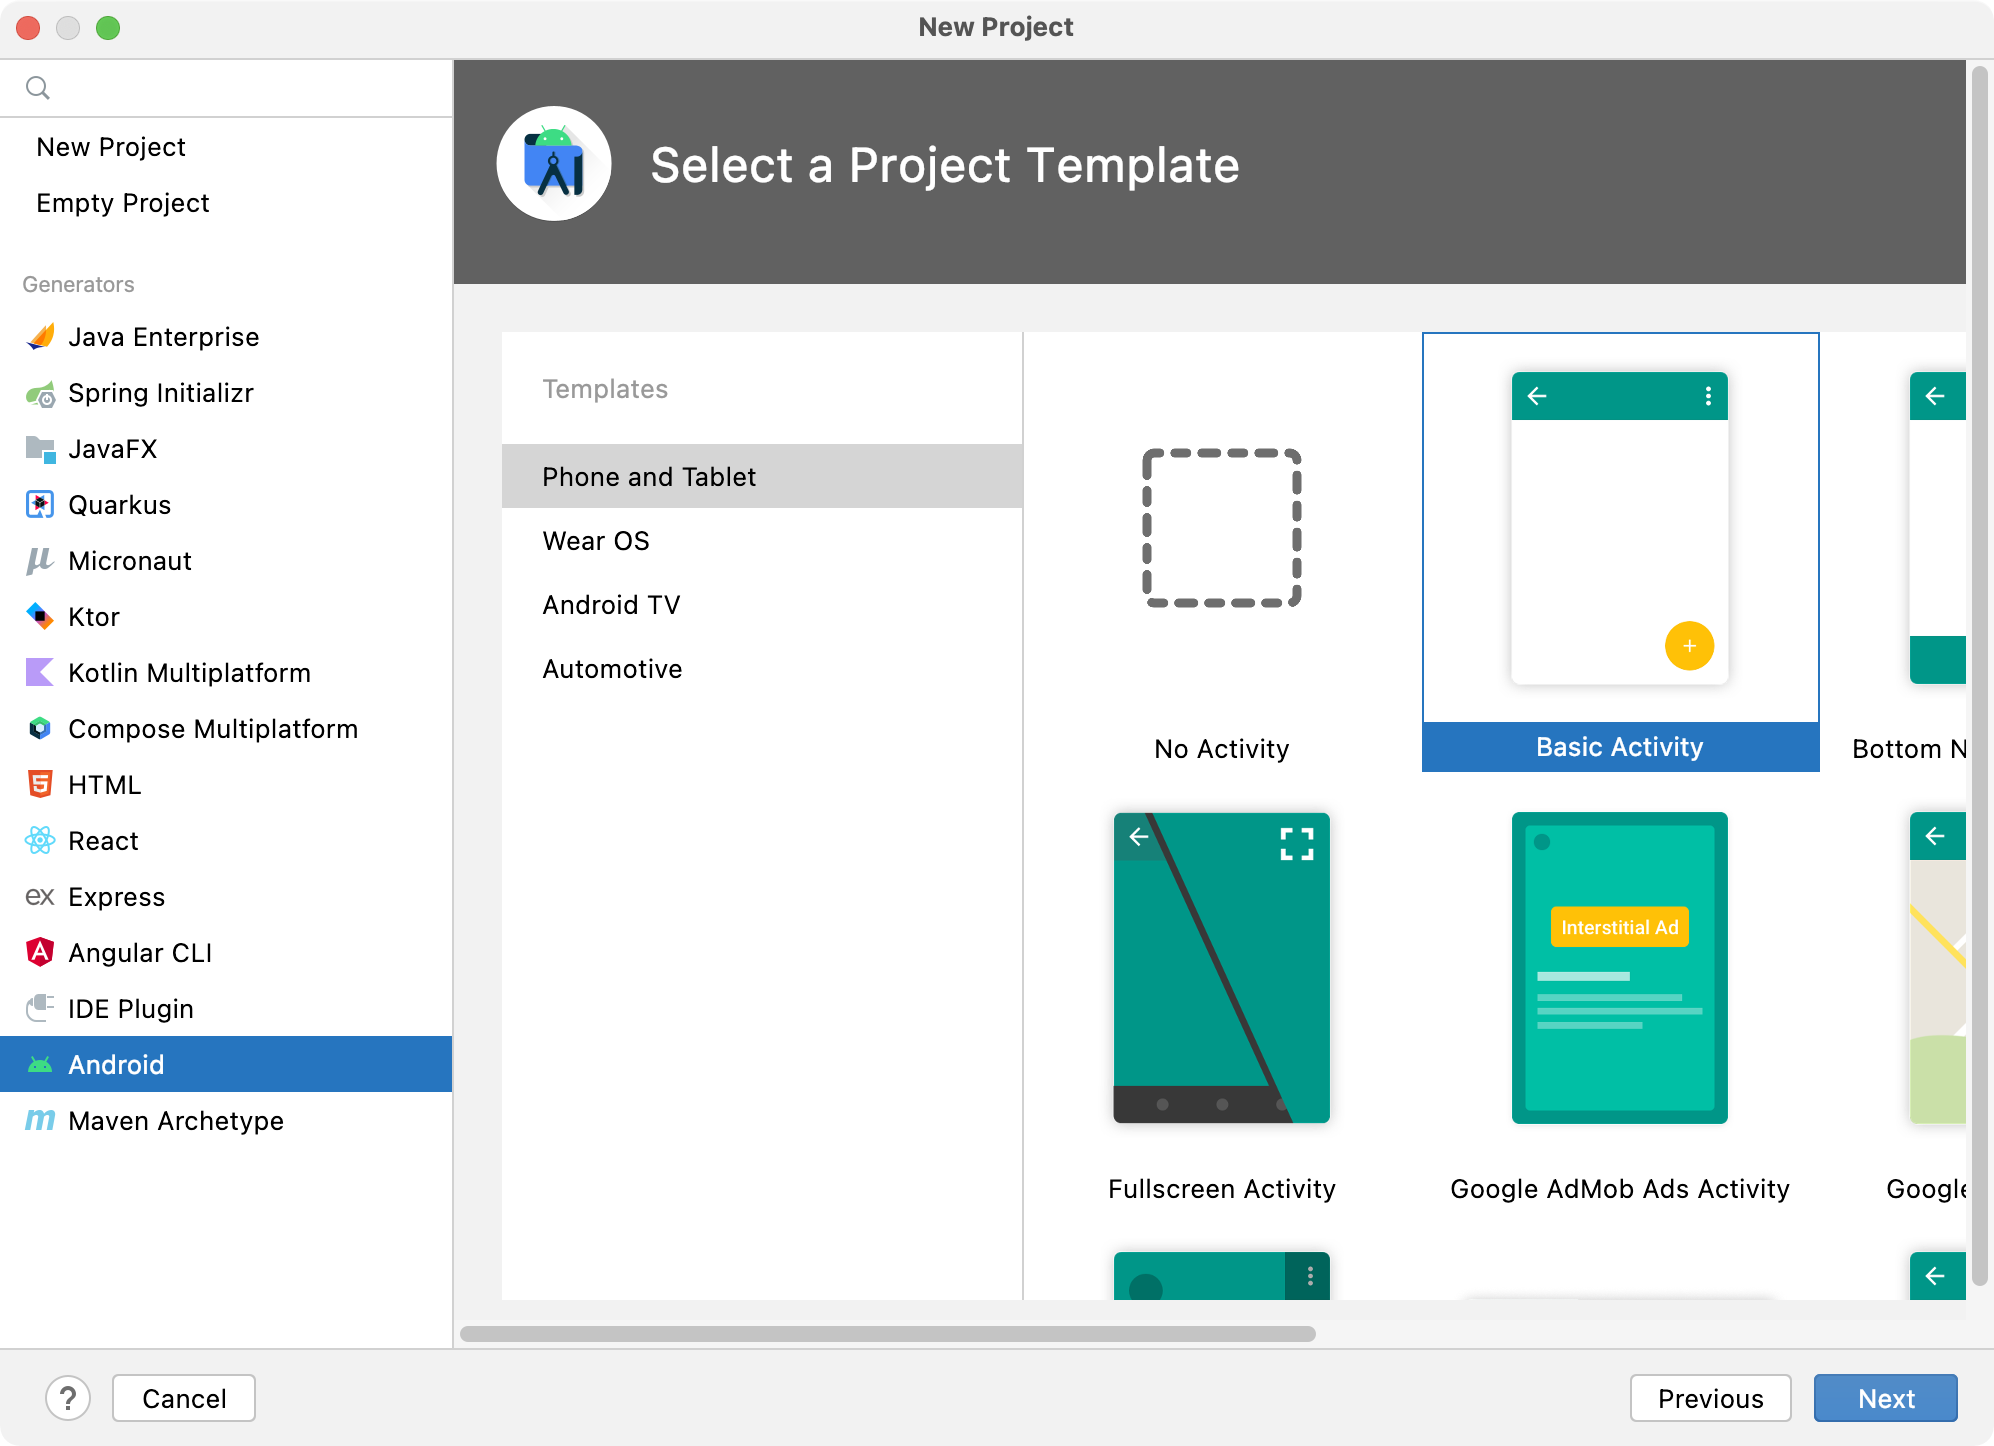
Task: Select the Spring Initializr generator icon
Action: (x=40, y=393)
